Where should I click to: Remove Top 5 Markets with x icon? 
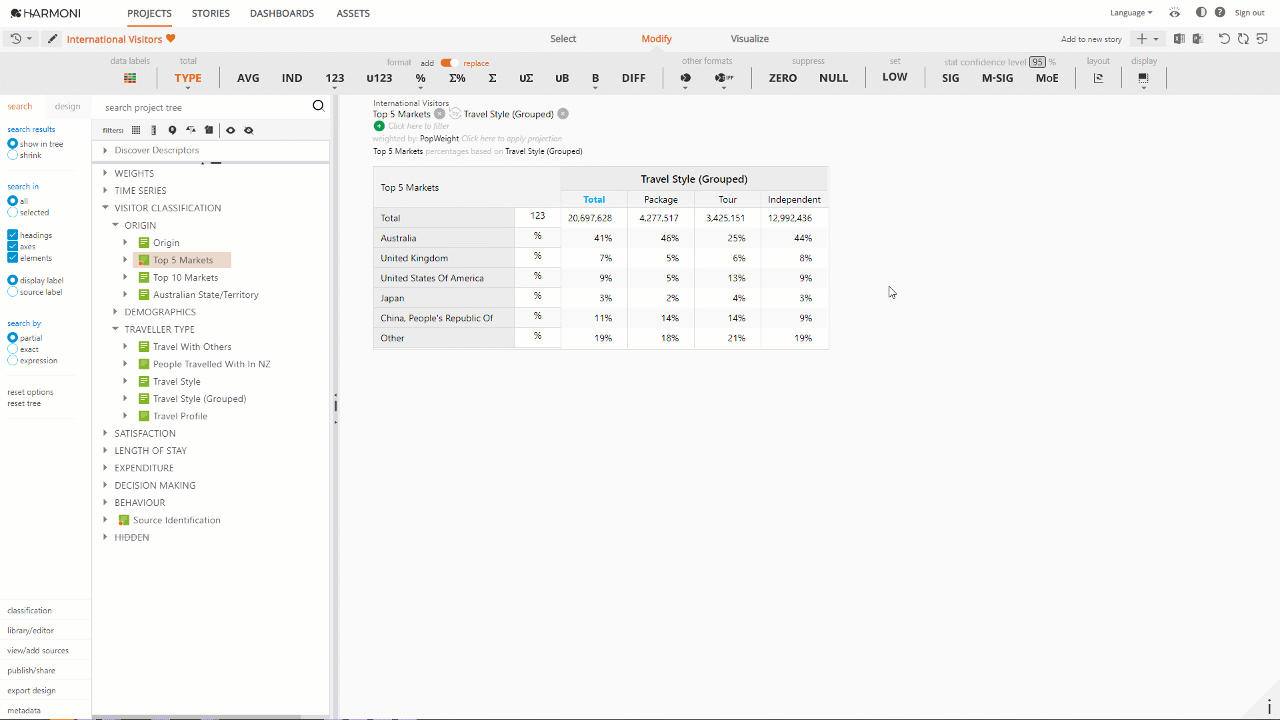click(x=439, y=114)
